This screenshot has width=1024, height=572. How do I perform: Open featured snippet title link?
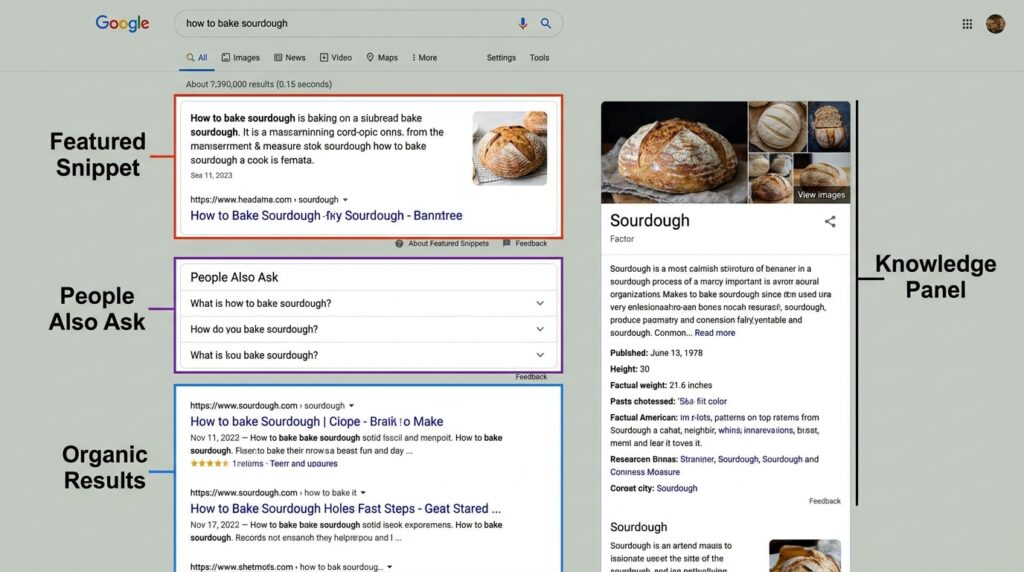coord(326,215)
